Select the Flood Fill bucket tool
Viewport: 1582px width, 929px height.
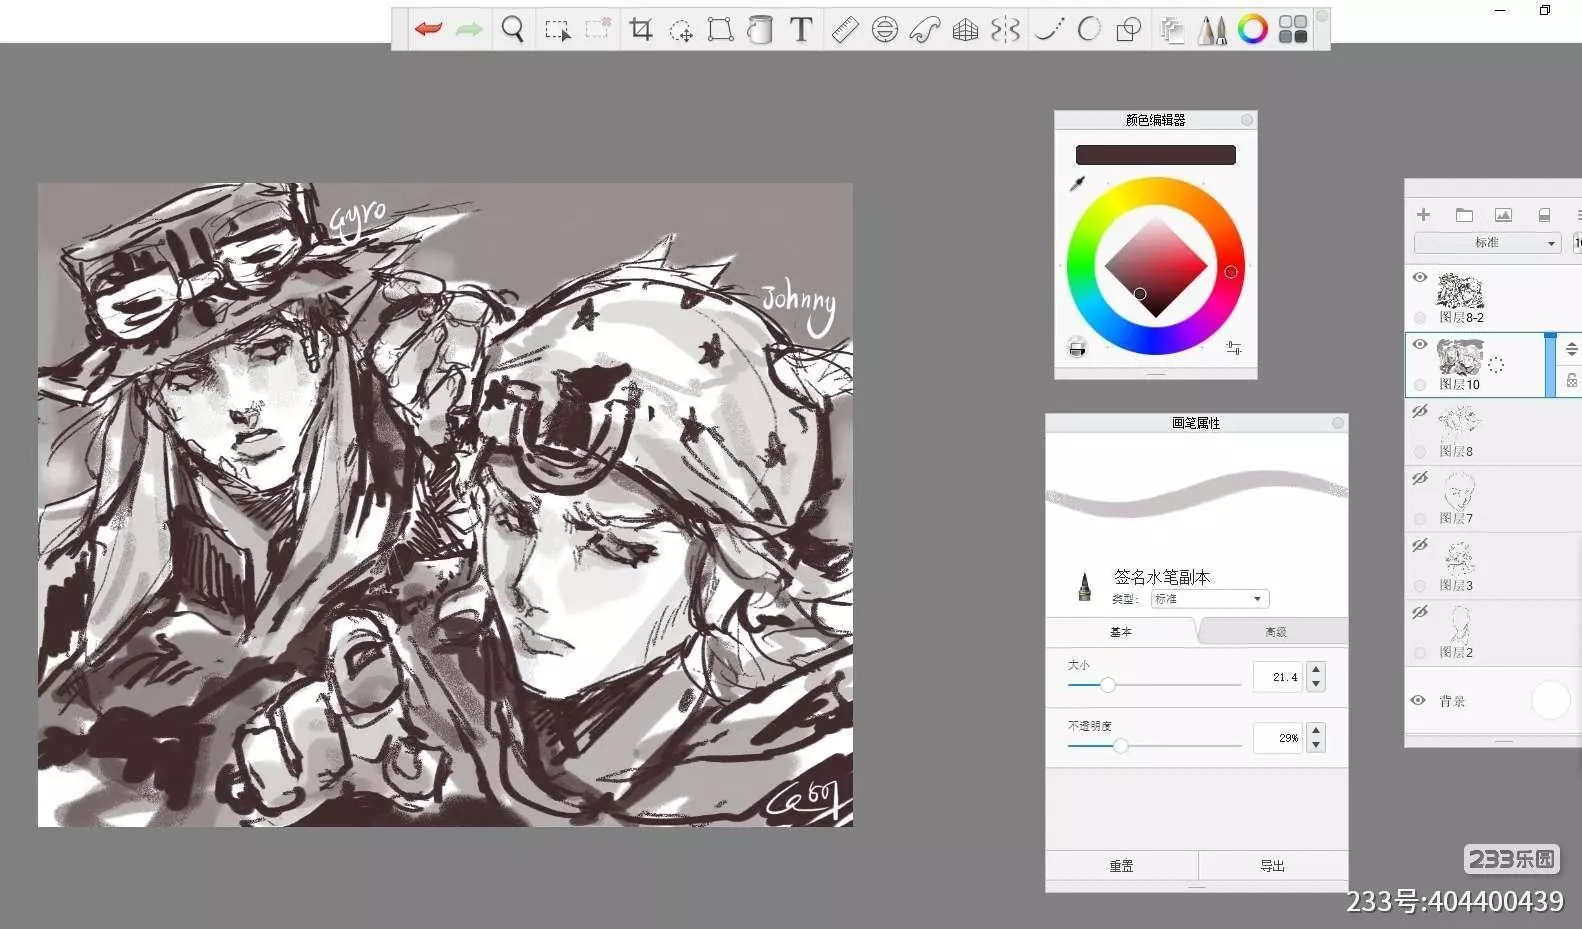760,30
